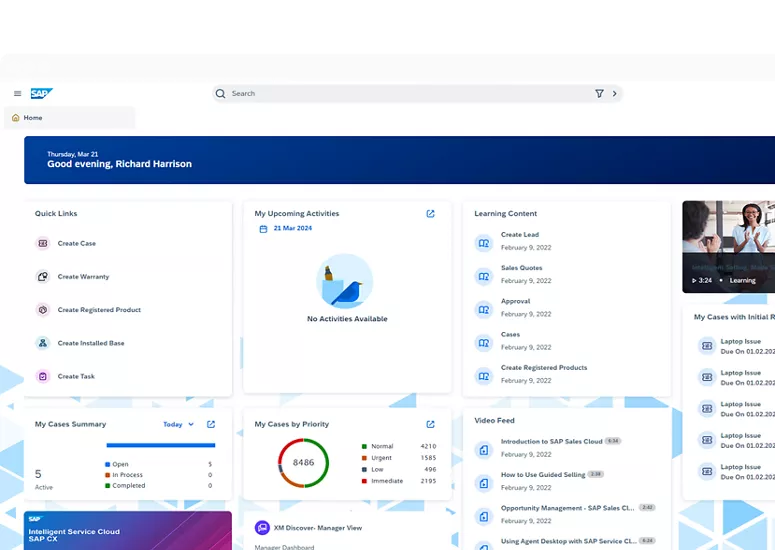
Task: Open My Upcoming Activities in new window
Action: (x=430, y=214)
